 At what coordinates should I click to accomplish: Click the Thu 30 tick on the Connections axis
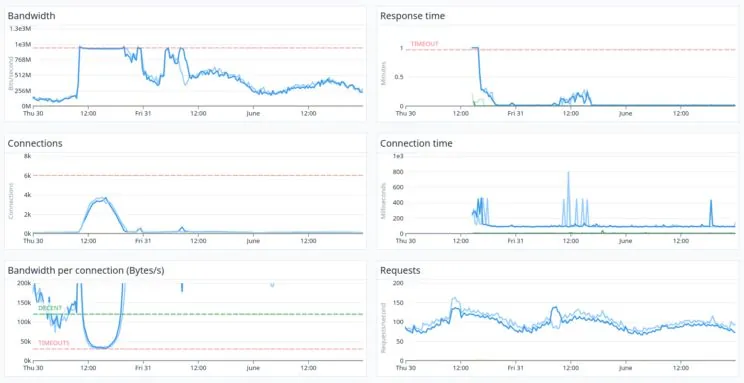(x=31, y=241)
